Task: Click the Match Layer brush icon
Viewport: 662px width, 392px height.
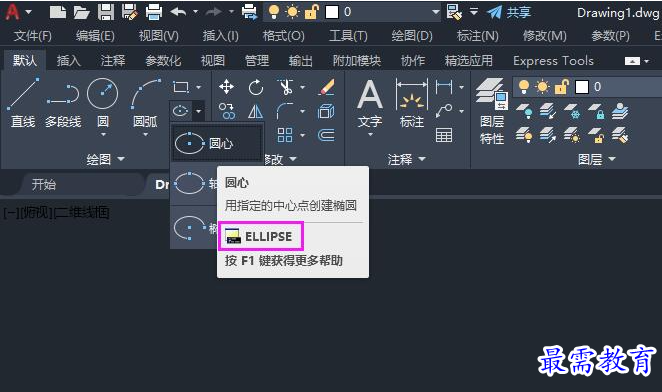Action: pos(620,135)
